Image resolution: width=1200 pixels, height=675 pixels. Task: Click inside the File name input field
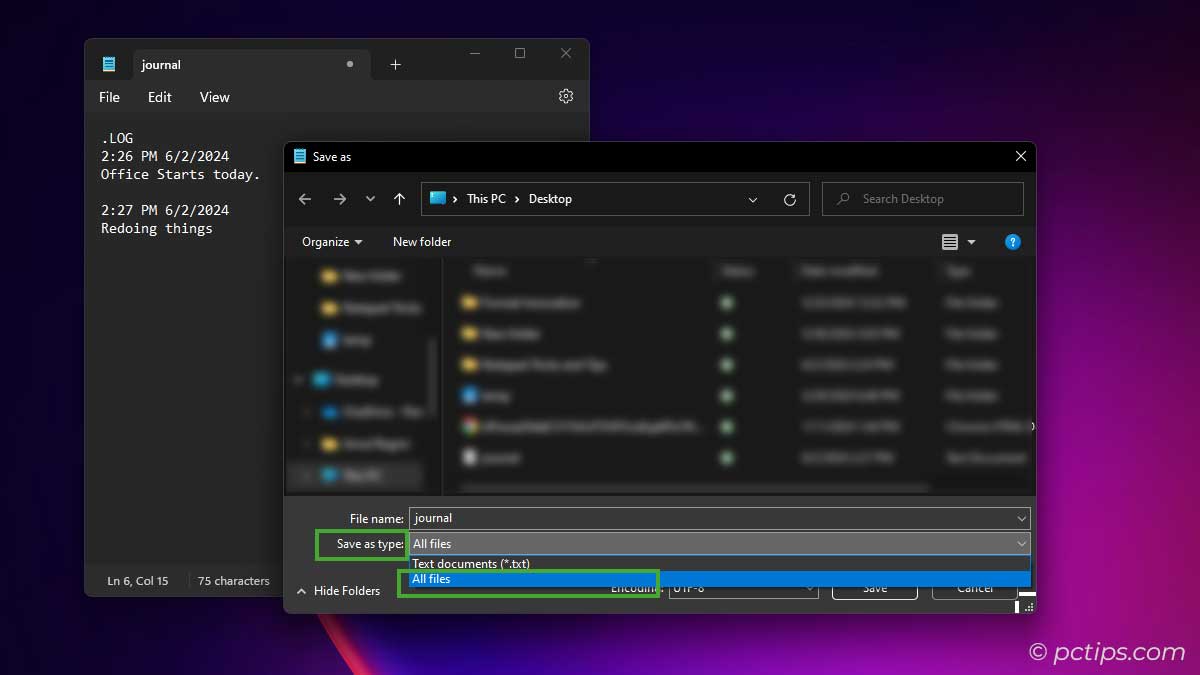pos(600,518)
